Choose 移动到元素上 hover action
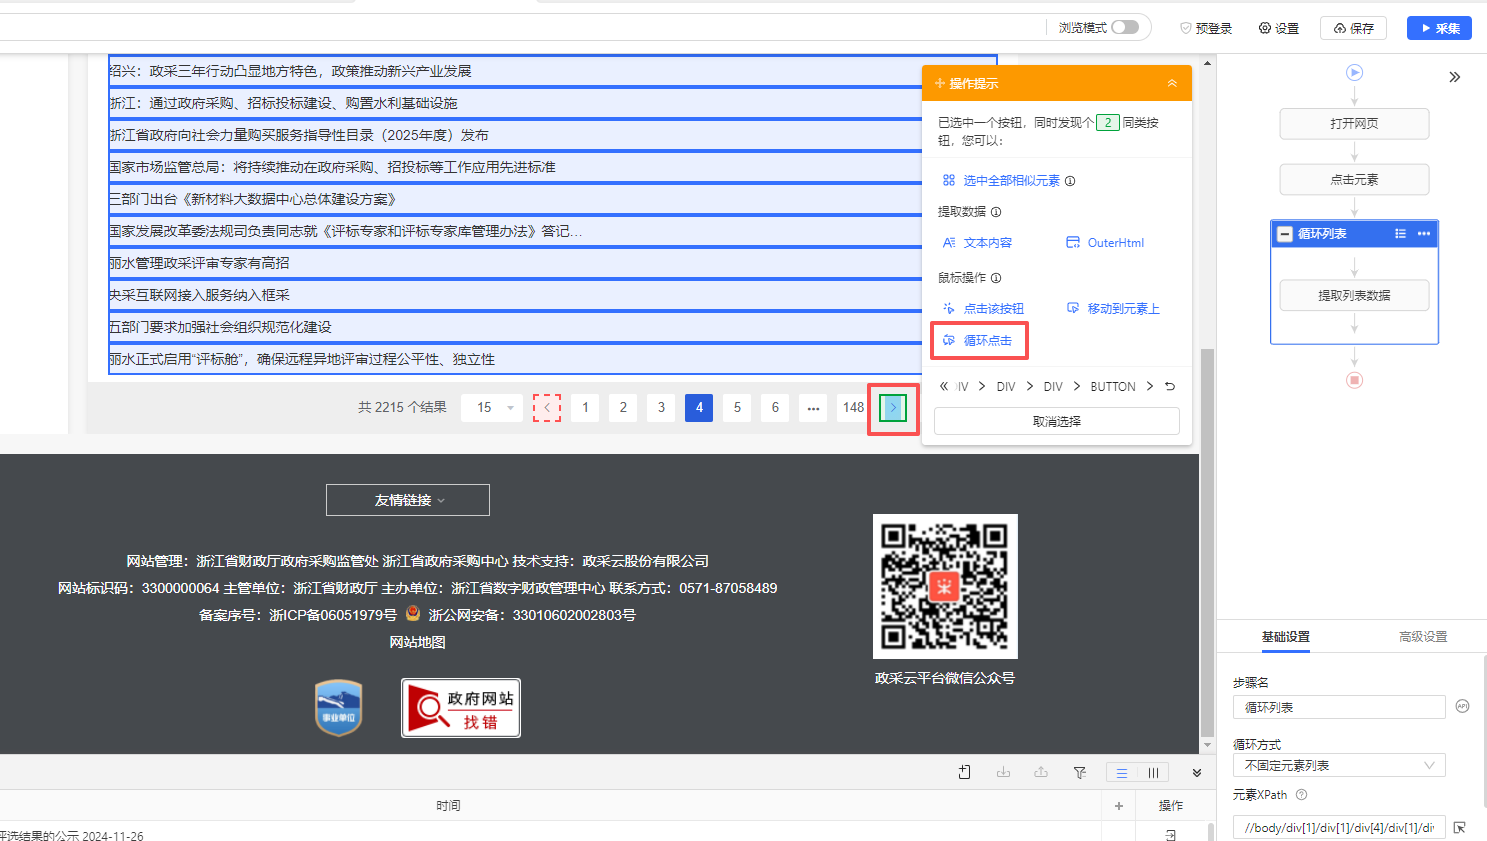This screenshot has height=841, width=1487. 1113,309
